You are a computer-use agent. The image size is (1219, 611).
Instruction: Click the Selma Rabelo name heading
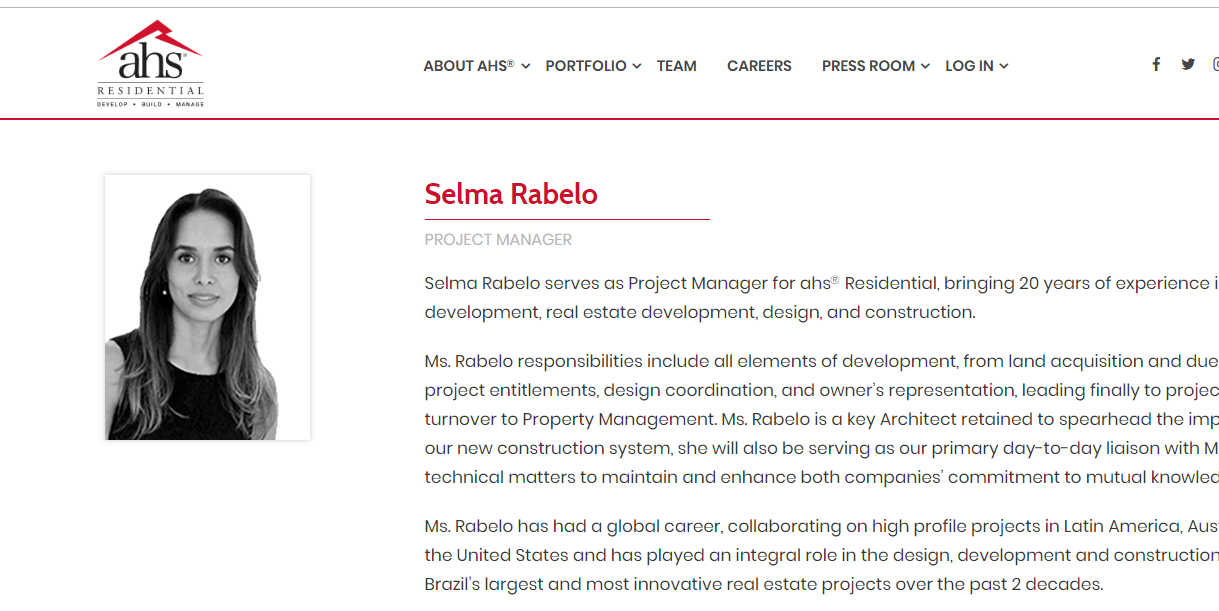click(511, 194)
